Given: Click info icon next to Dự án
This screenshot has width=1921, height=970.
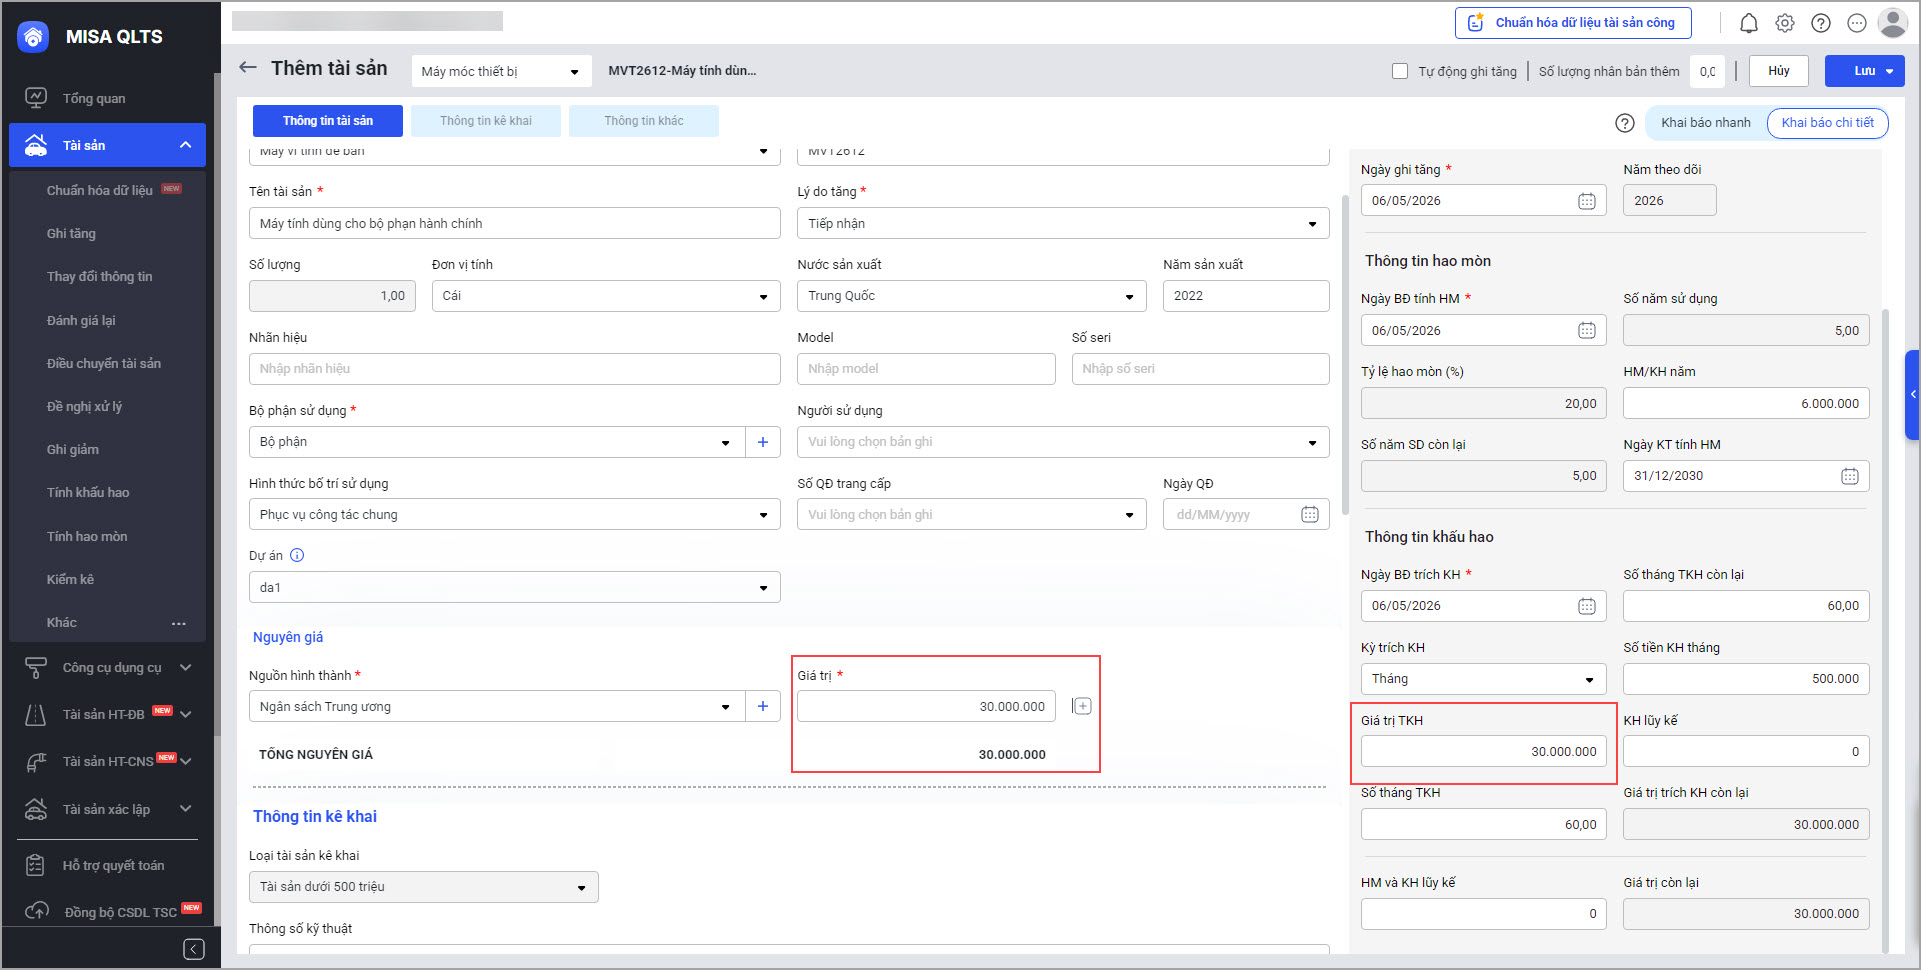Looking at the screenshot, I should [x=297, y=556].
